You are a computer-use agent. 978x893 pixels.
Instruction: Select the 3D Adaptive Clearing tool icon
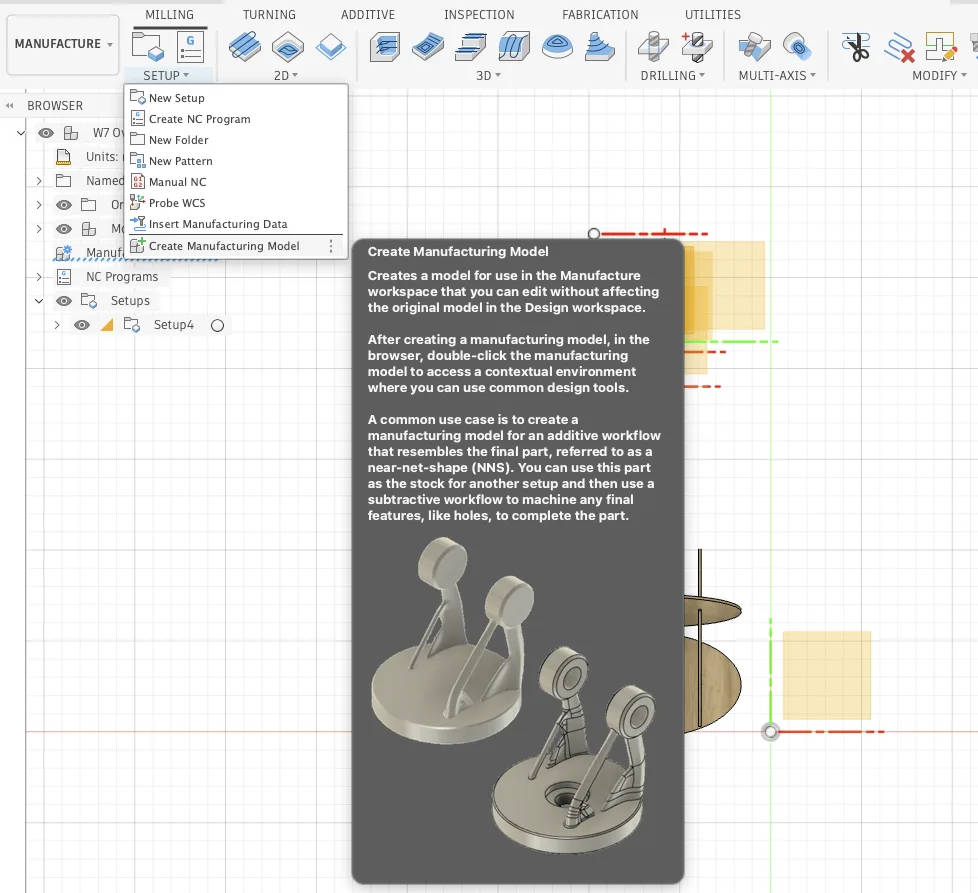pyautogui.click(x=386, y=46)
